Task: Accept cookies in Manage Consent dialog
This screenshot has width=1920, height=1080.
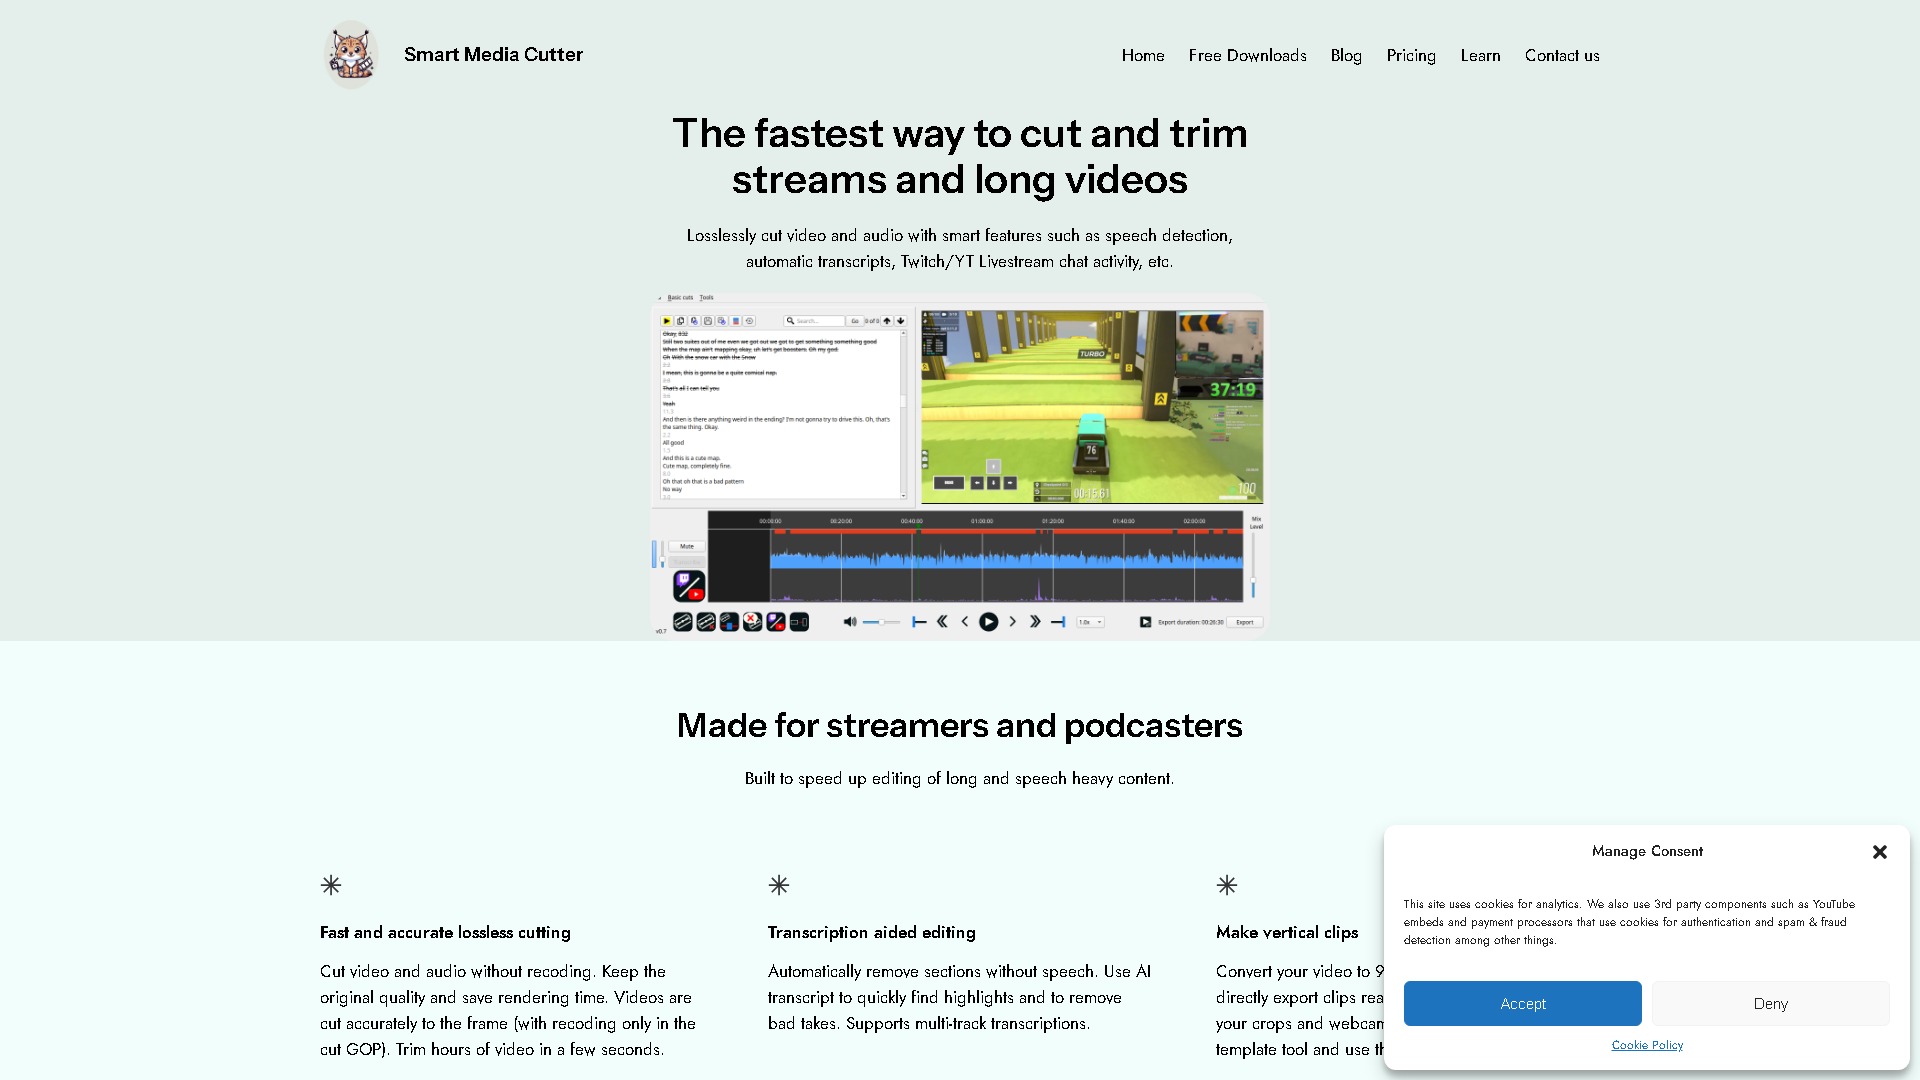Action: point(1522,1003)
